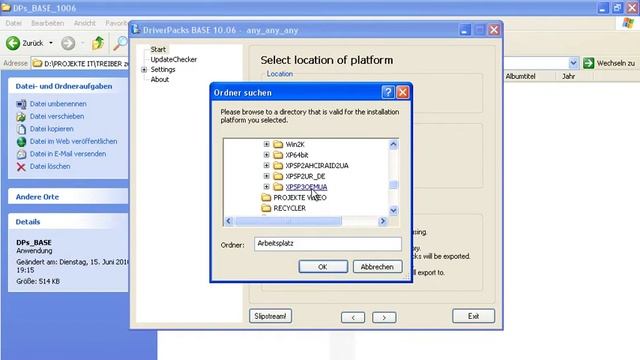Image resolution: width=640 pixels, height=360 pixels.
Task: Click the Details panel header
Action: click(x=68, y=222)
